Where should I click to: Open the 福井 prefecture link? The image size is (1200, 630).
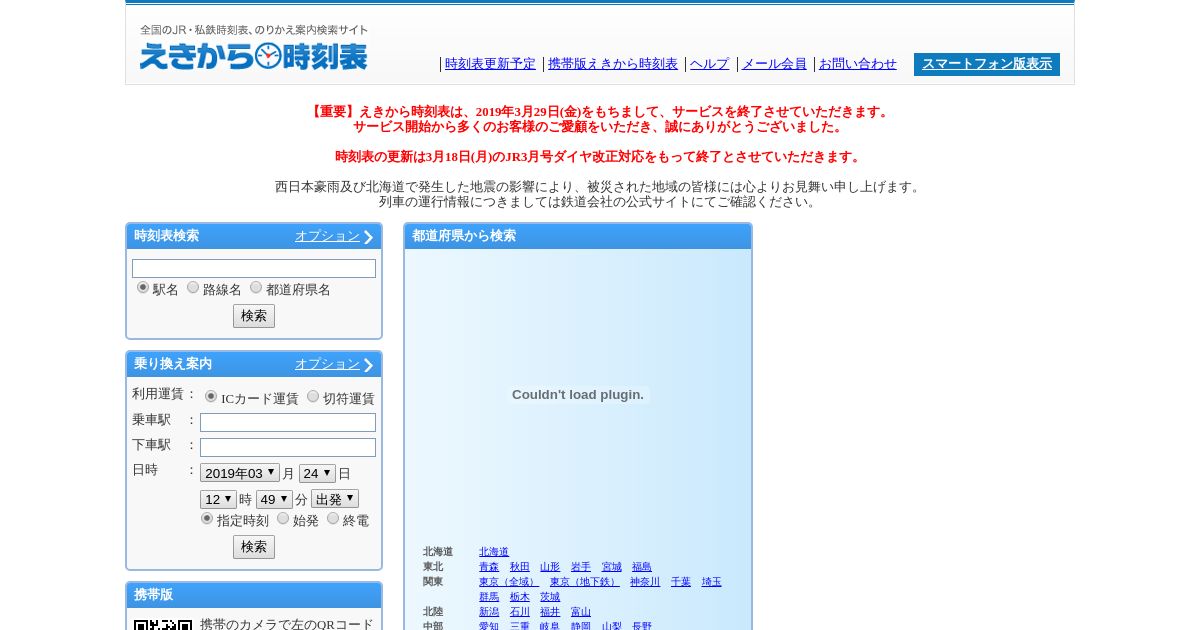coord(550,612)
